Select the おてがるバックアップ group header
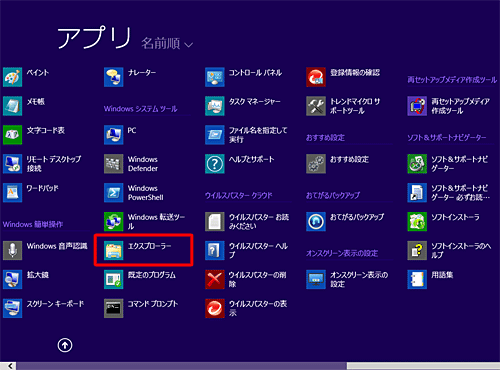500x370 pixels. [x=333, y=195]
